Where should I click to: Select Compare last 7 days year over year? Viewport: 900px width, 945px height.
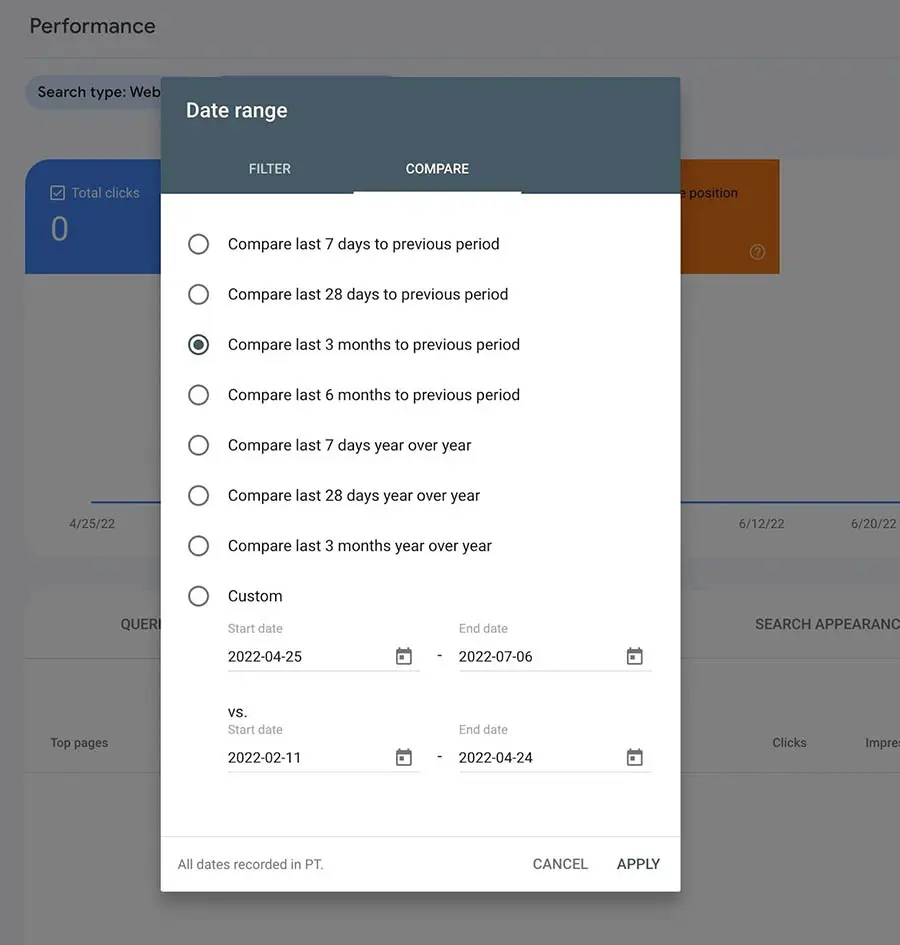(199, 445)
